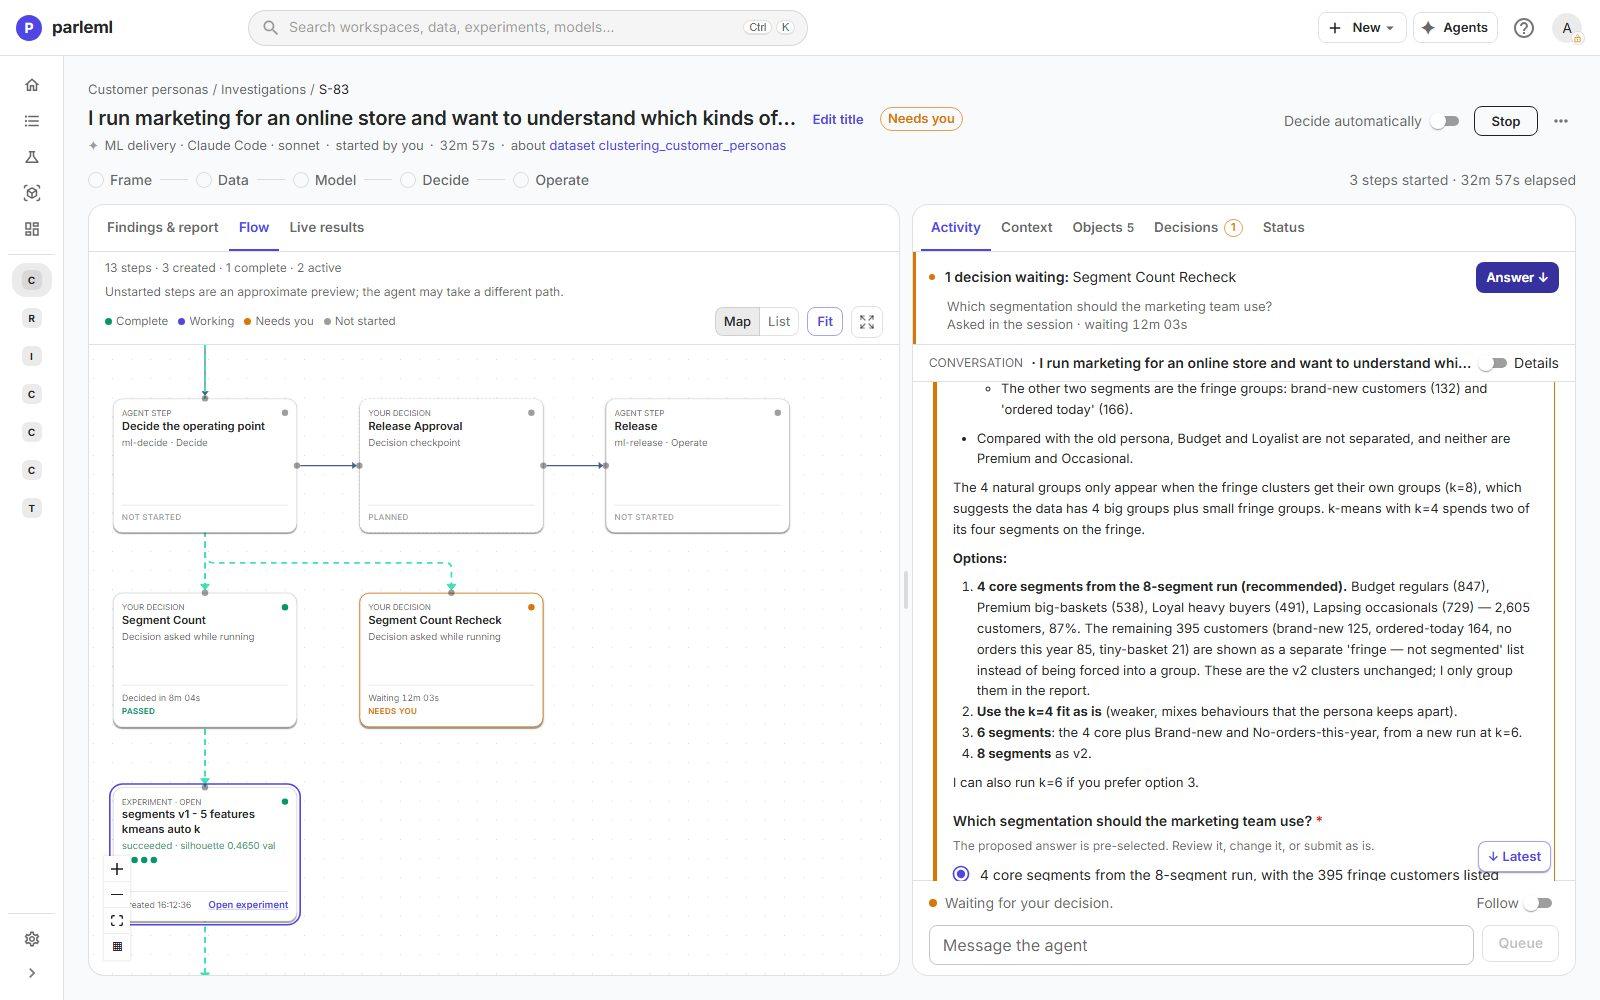Open the user avatar A menu
The height and width of the screenshot is (1000, 1600).
point(1567,28)
